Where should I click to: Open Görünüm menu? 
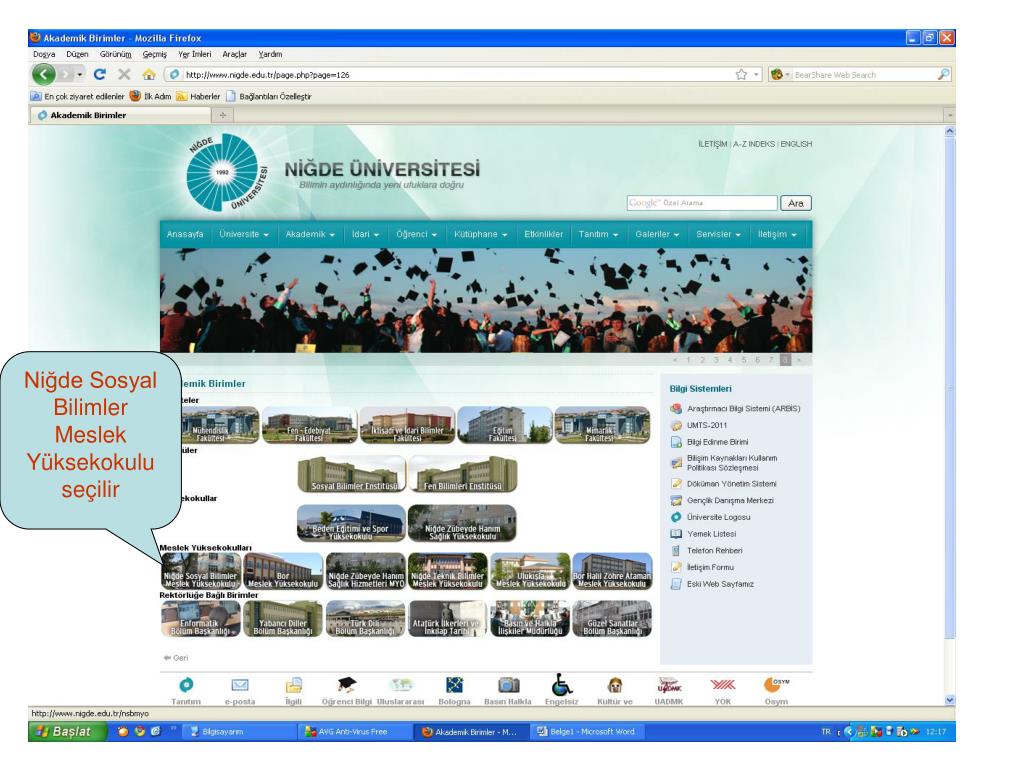pyautogui.click(x=115, y=54)
